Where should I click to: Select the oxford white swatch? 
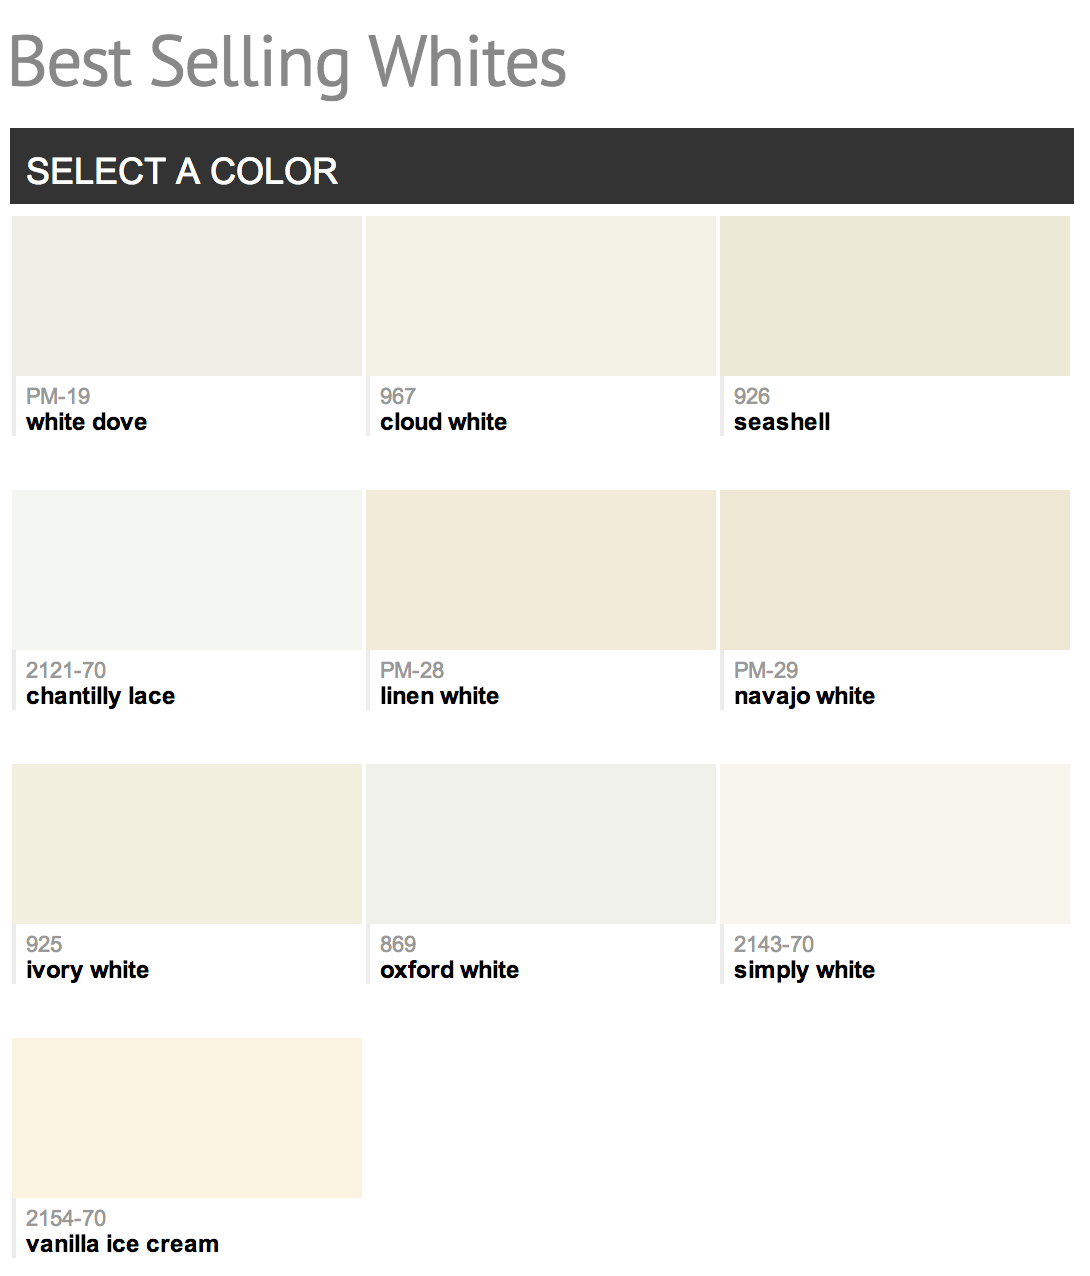pyautogui.click(x=541, y=844)
